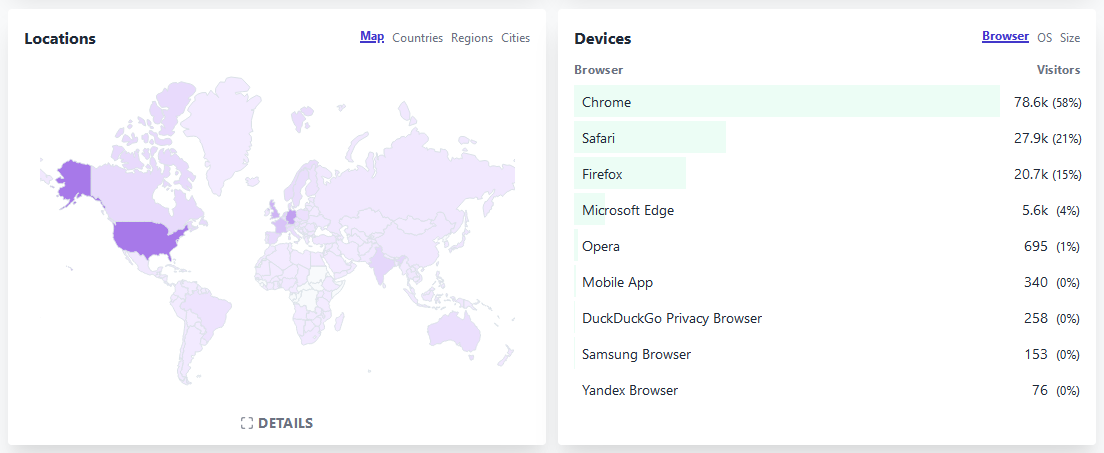Click the expand icon next to DETAILS
This screenshot has width=1104, height=453.
coord(247,423)
